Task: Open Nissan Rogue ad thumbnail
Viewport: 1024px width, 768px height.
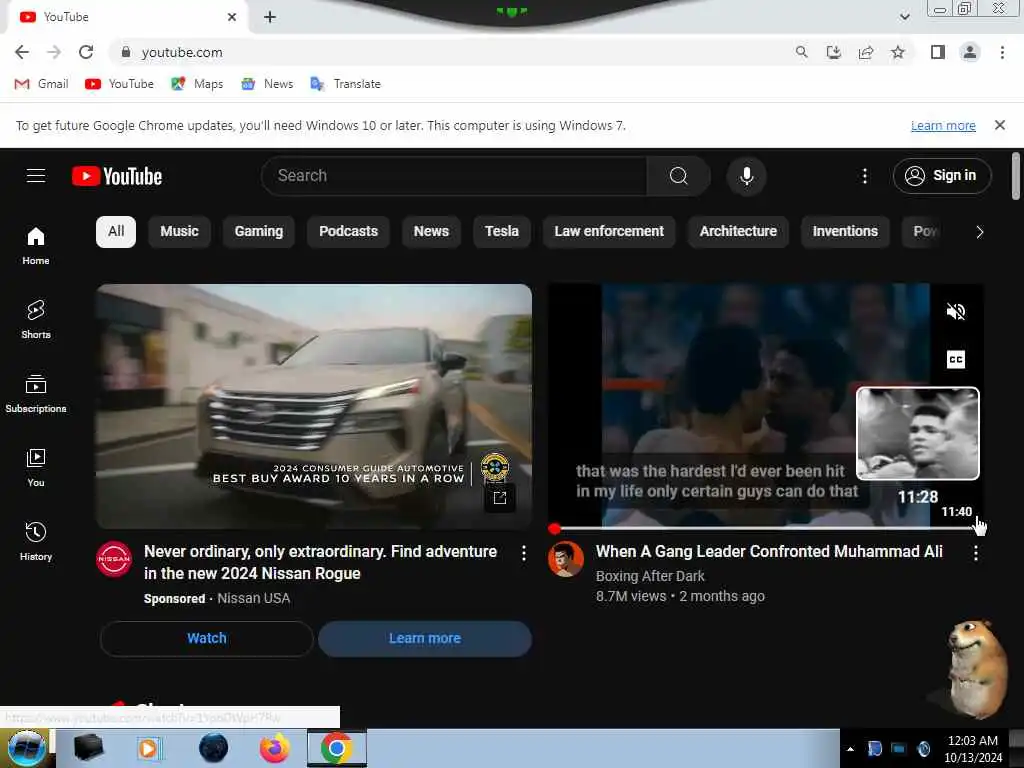Action: (313, 406)
